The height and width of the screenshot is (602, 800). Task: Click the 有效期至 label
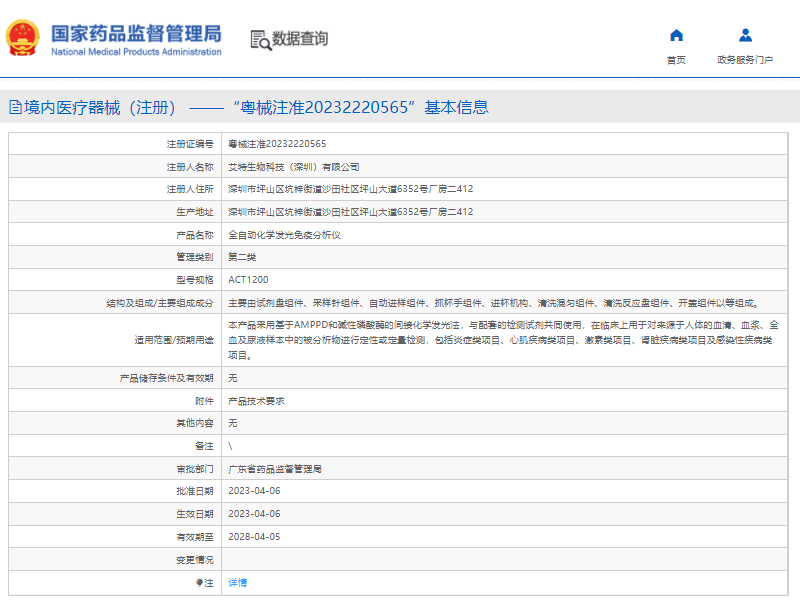point(194,537)
